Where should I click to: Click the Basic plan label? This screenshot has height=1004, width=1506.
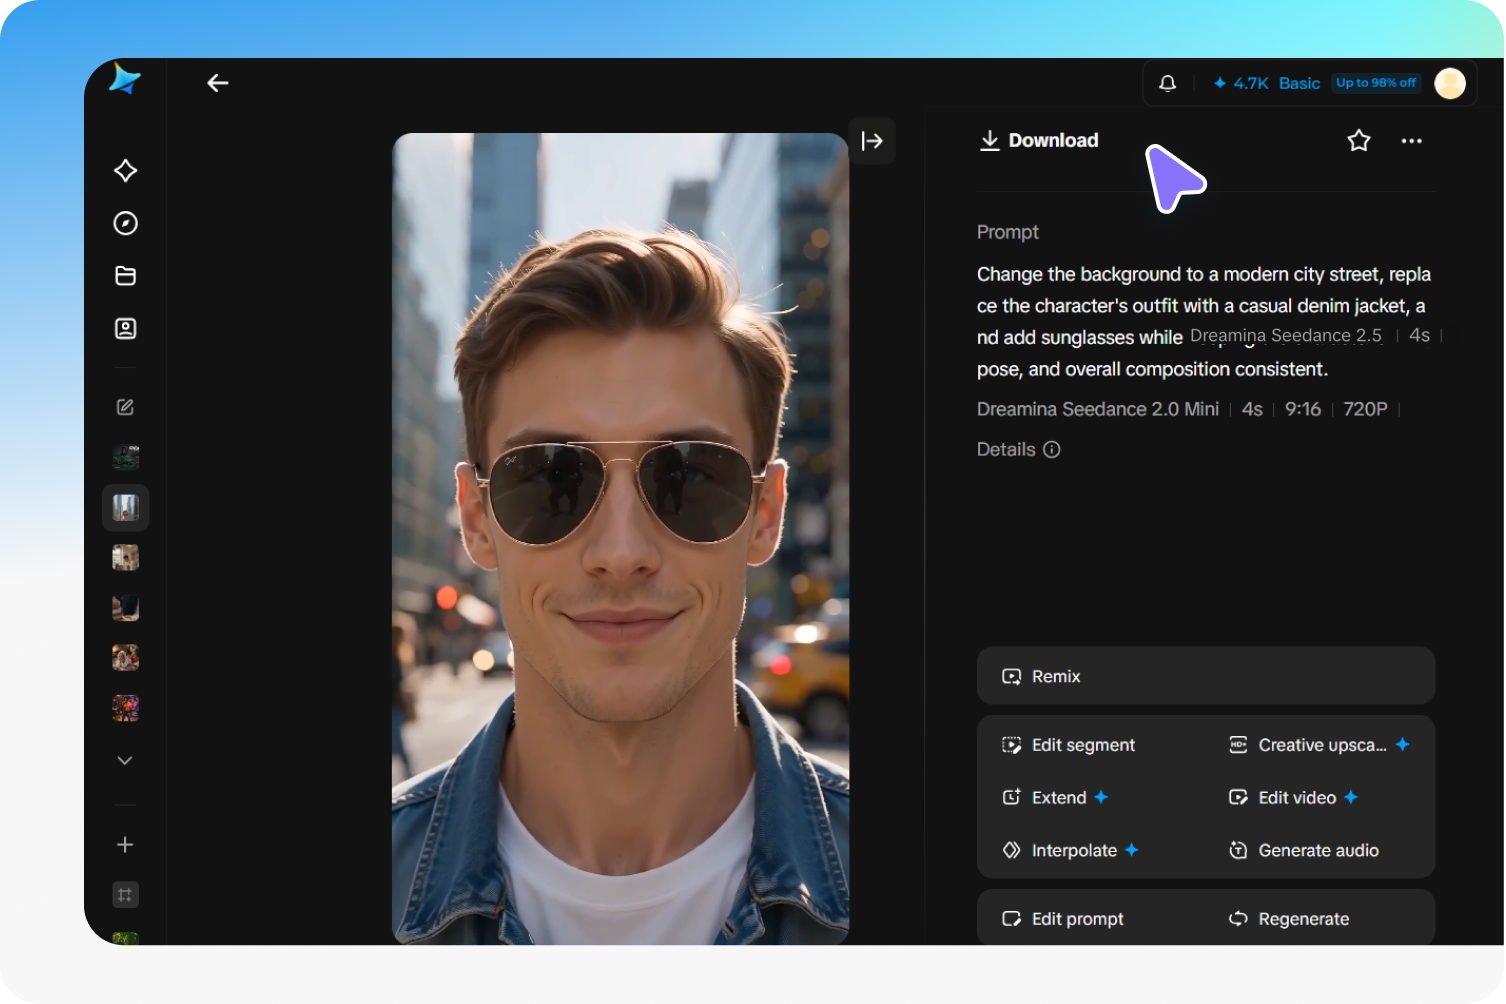[1299, 83]
